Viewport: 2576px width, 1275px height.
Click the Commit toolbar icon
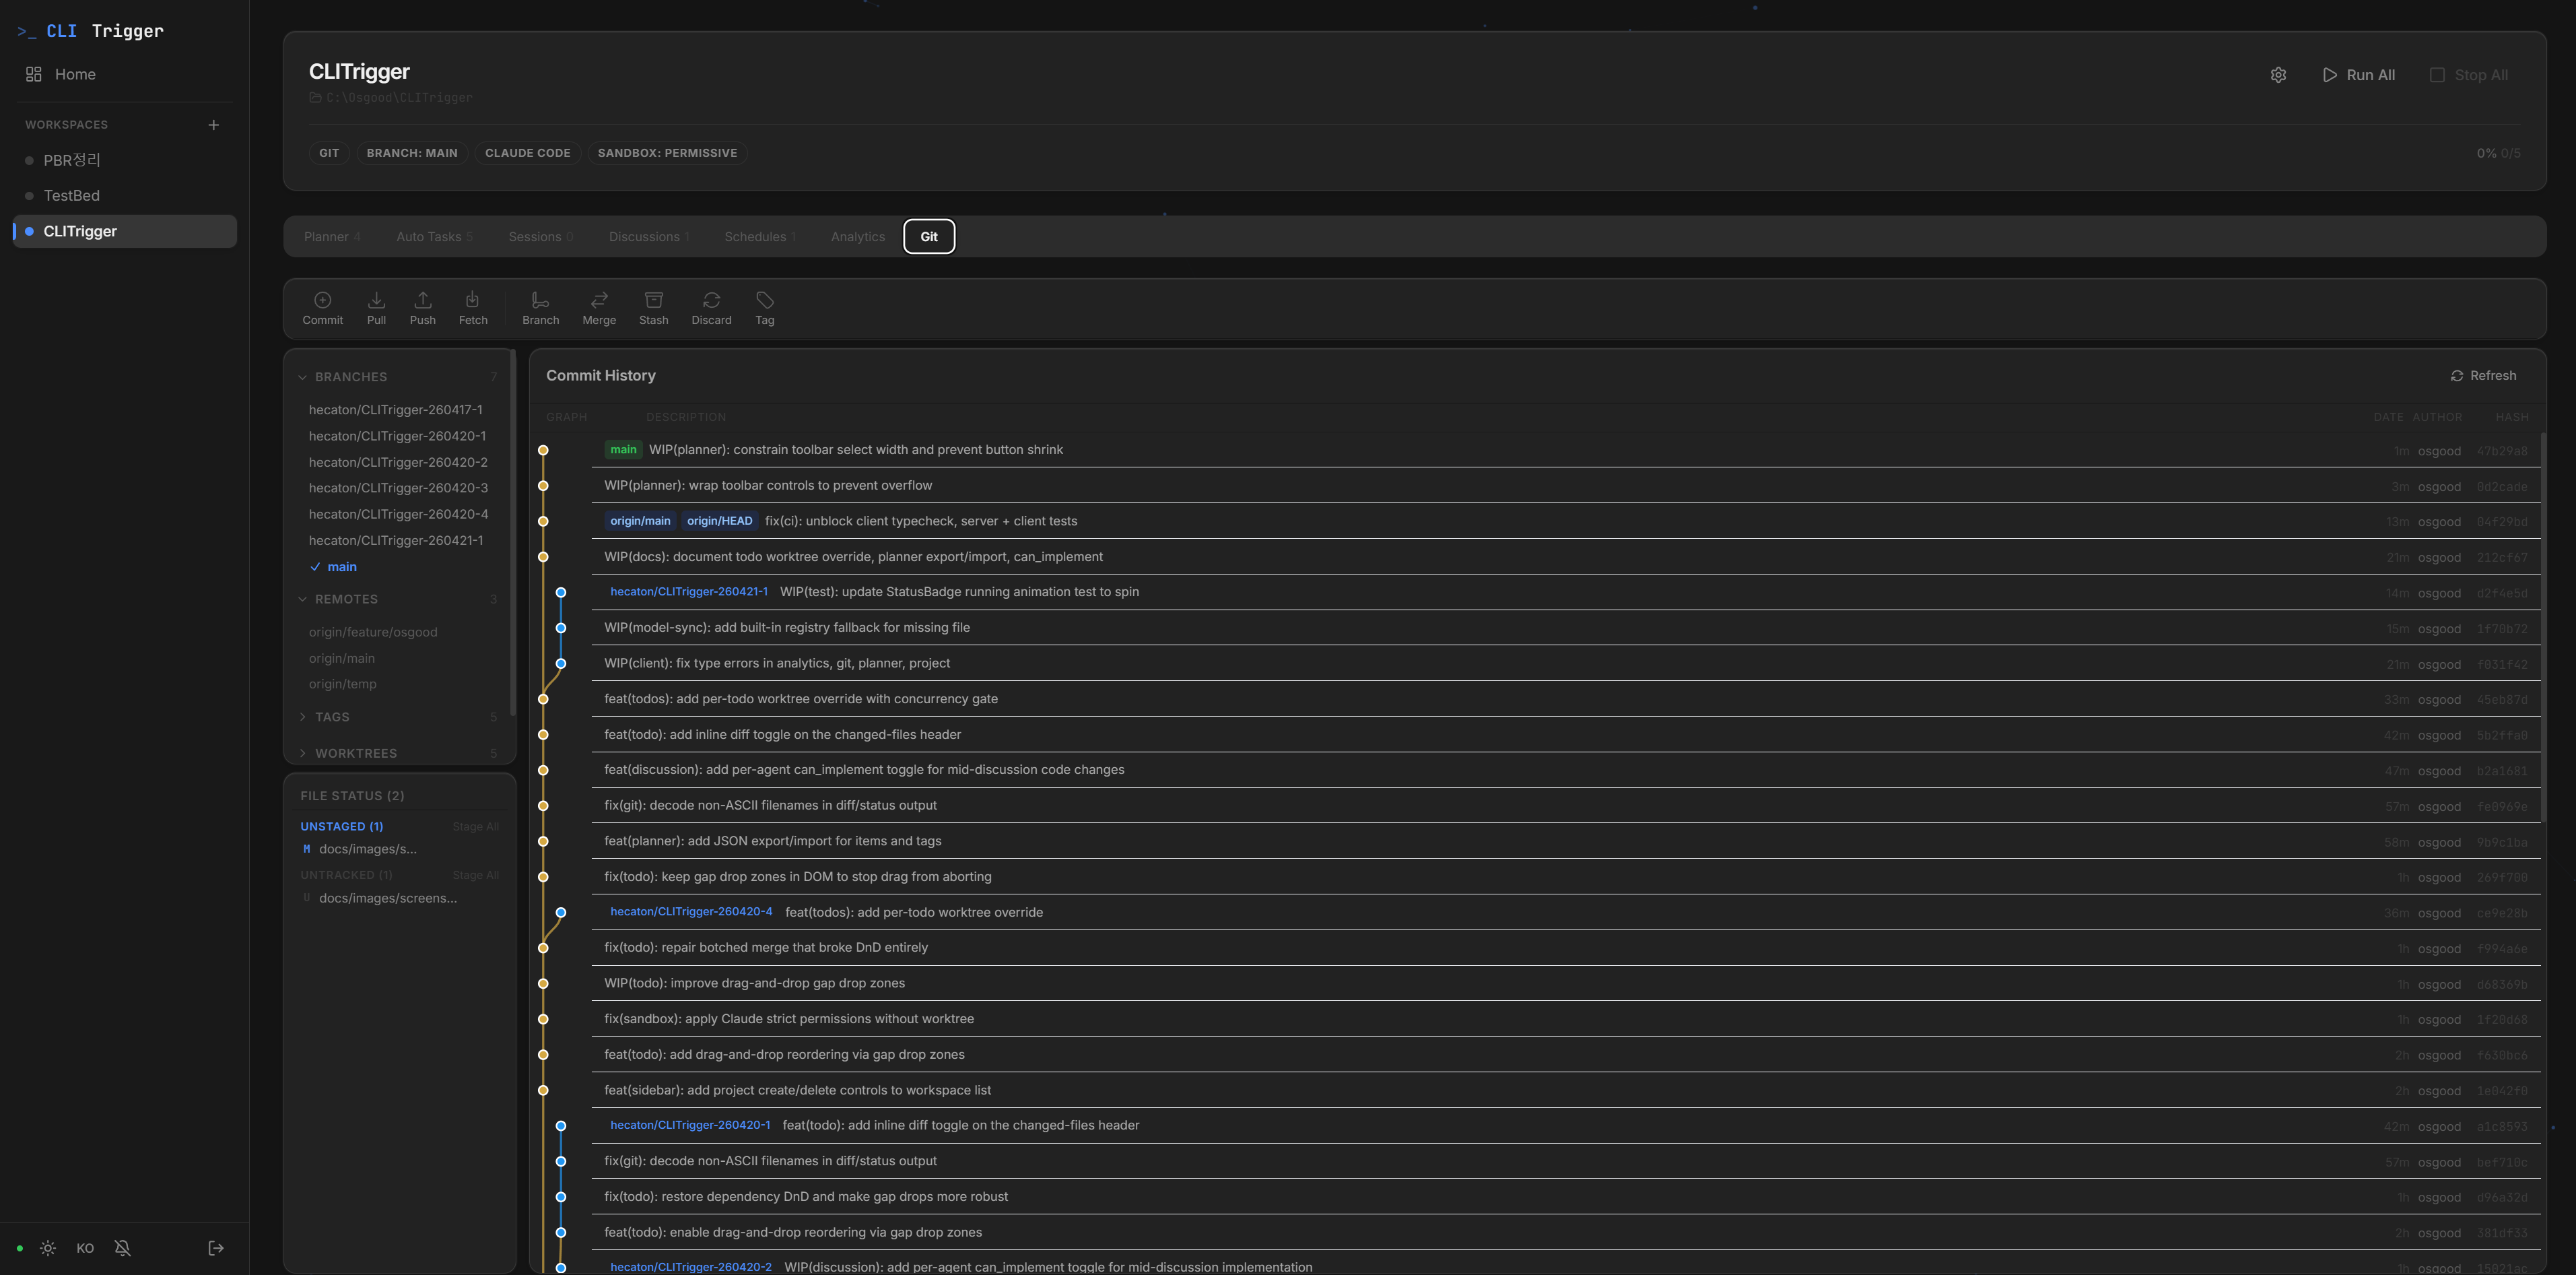point(322,308)
